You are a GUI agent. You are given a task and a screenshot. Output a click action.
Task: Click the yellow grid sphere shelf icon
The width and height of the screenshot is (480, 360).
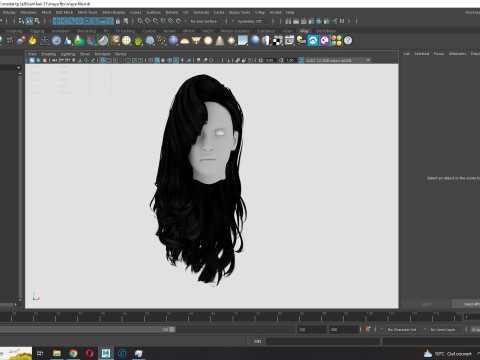point(126,41)
